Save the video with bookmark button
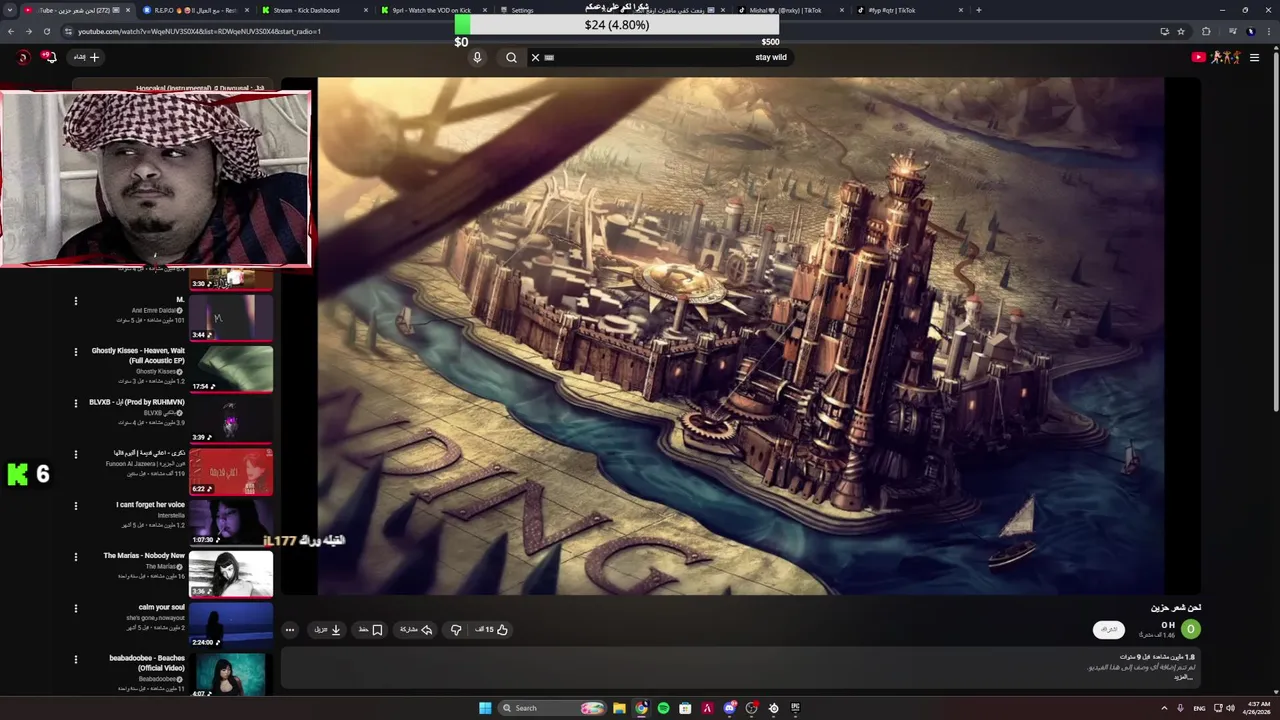This screenshot has height=720, width=1280. [371, 630]
